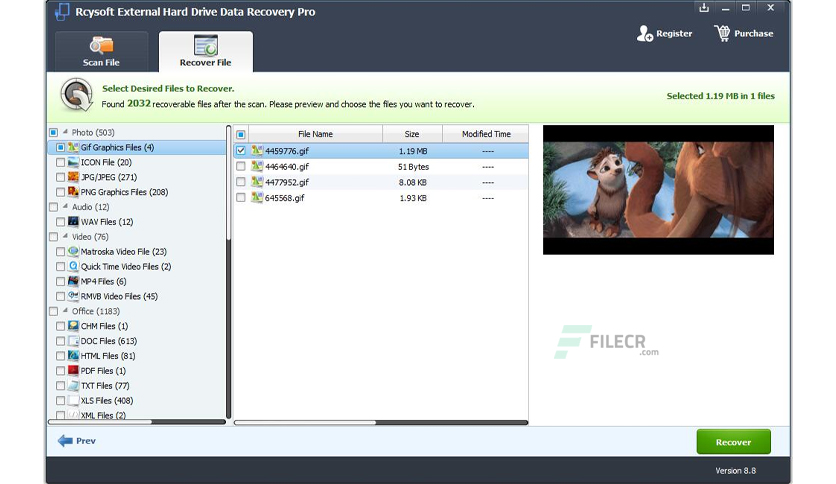Viewport: 836px width, 484px height.
Task: Click the Gif Graphics Files type icon
Action: 73,147
